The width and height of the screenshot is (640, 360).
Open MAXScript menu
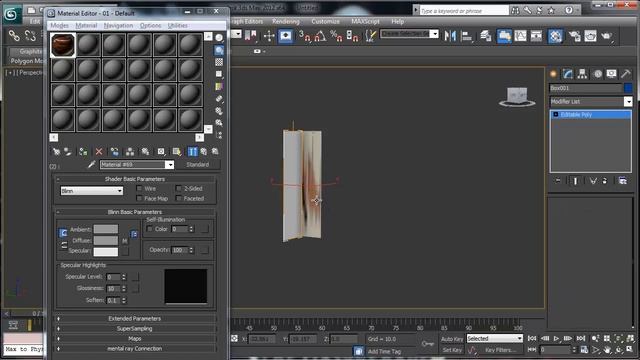tap(365, 21)
